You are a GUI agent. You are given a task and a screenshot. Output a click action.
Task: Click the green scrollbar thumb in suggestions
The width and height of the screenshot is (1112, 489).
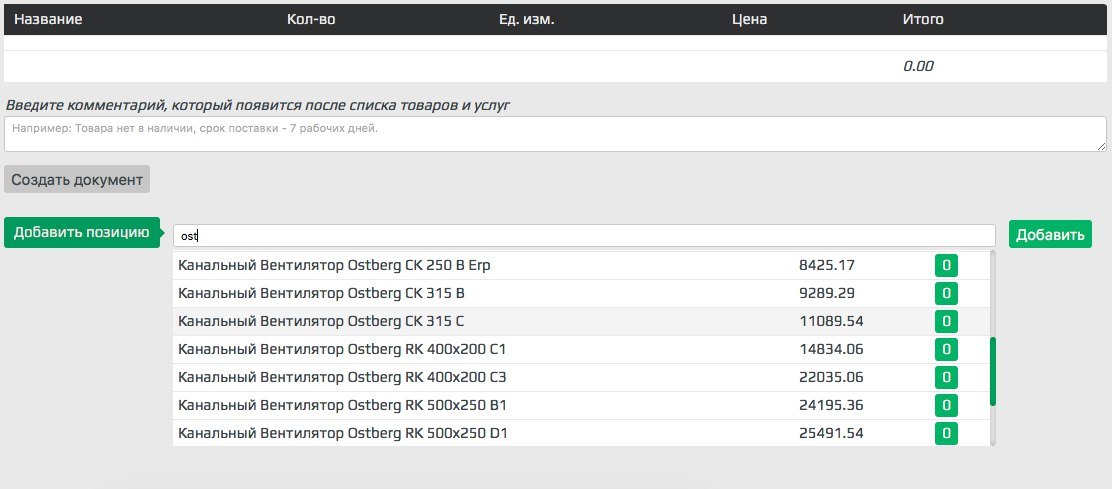[x=993, y=371]
